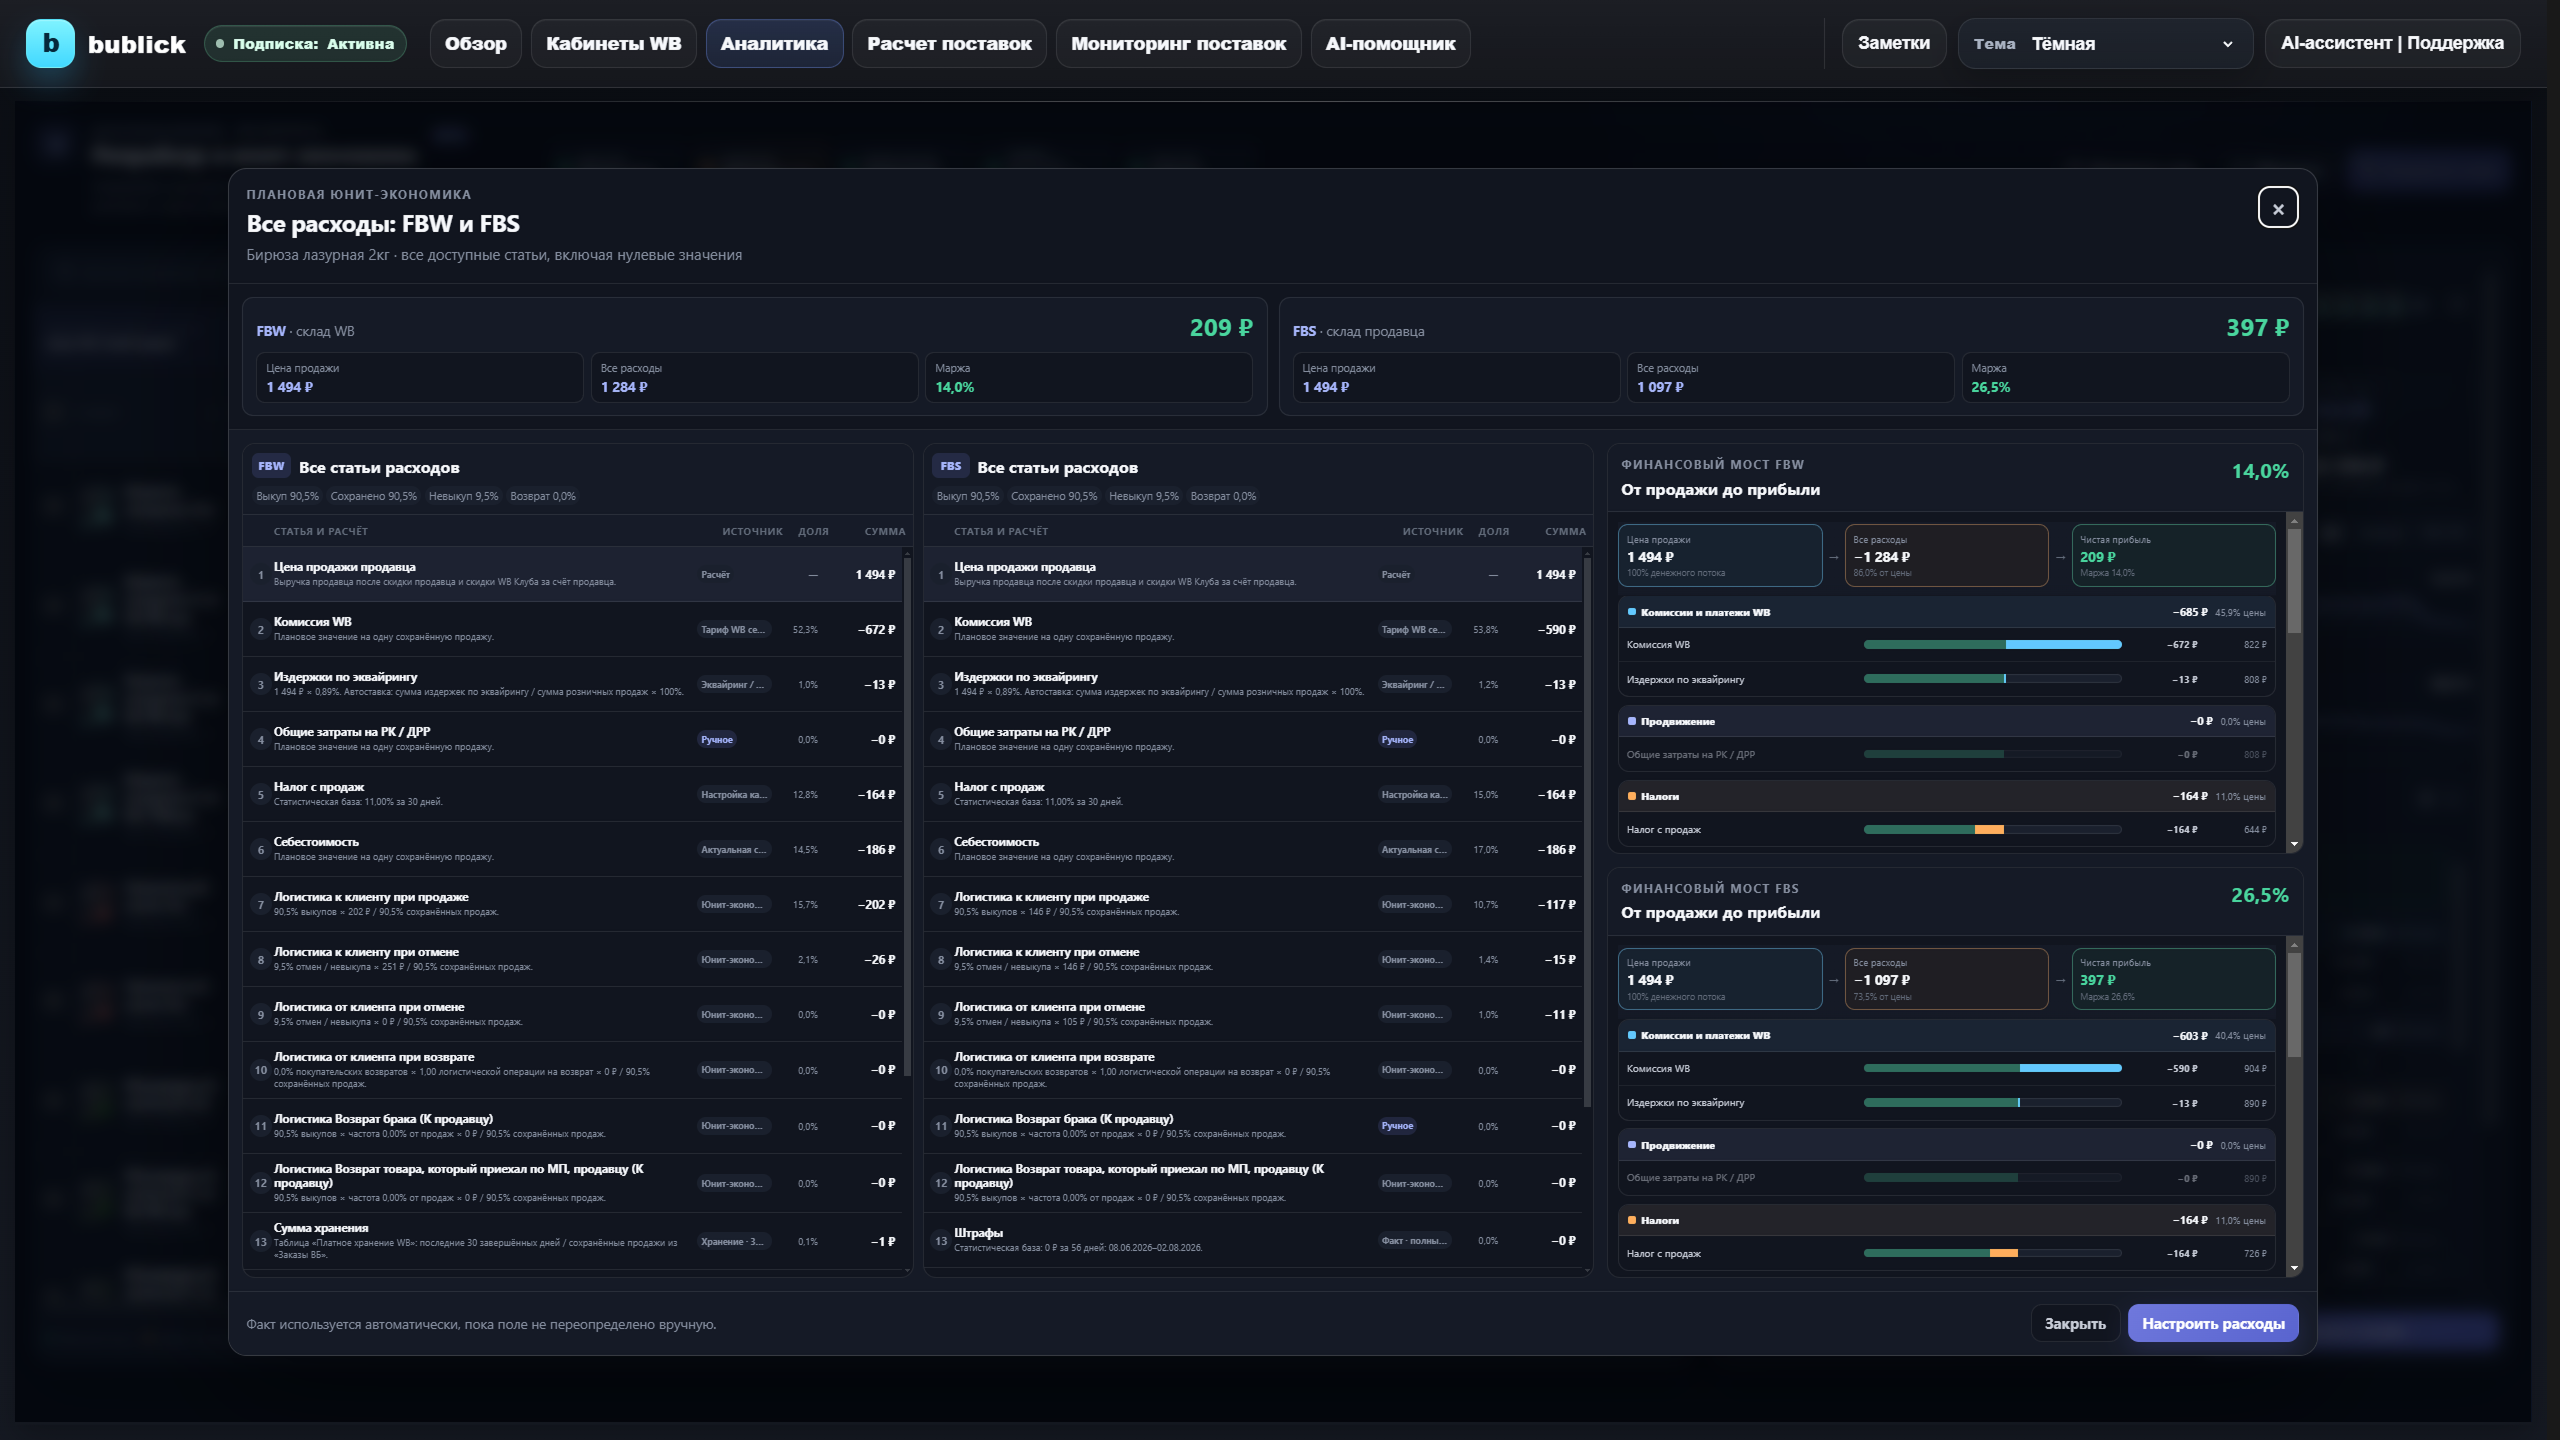Select FBS Логистика к клиенту при продаже row

pyautogui.click(x=1253, y=904)
